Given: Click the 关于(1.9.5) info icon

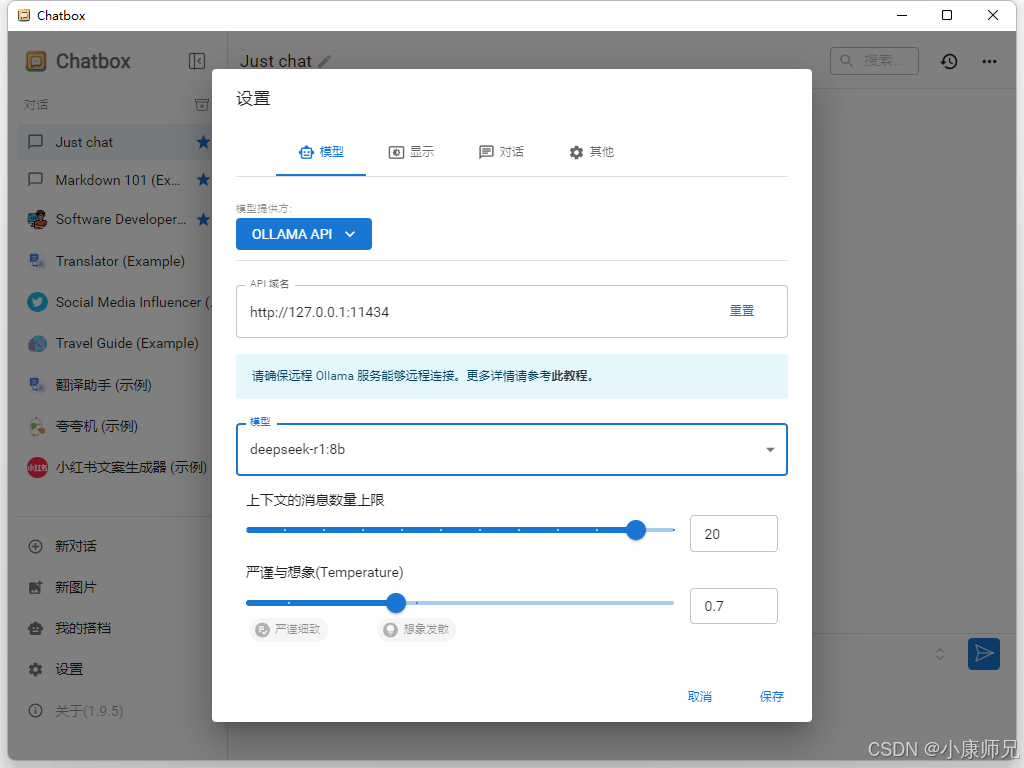Looking at the screenshot, I should pos(36,710).
